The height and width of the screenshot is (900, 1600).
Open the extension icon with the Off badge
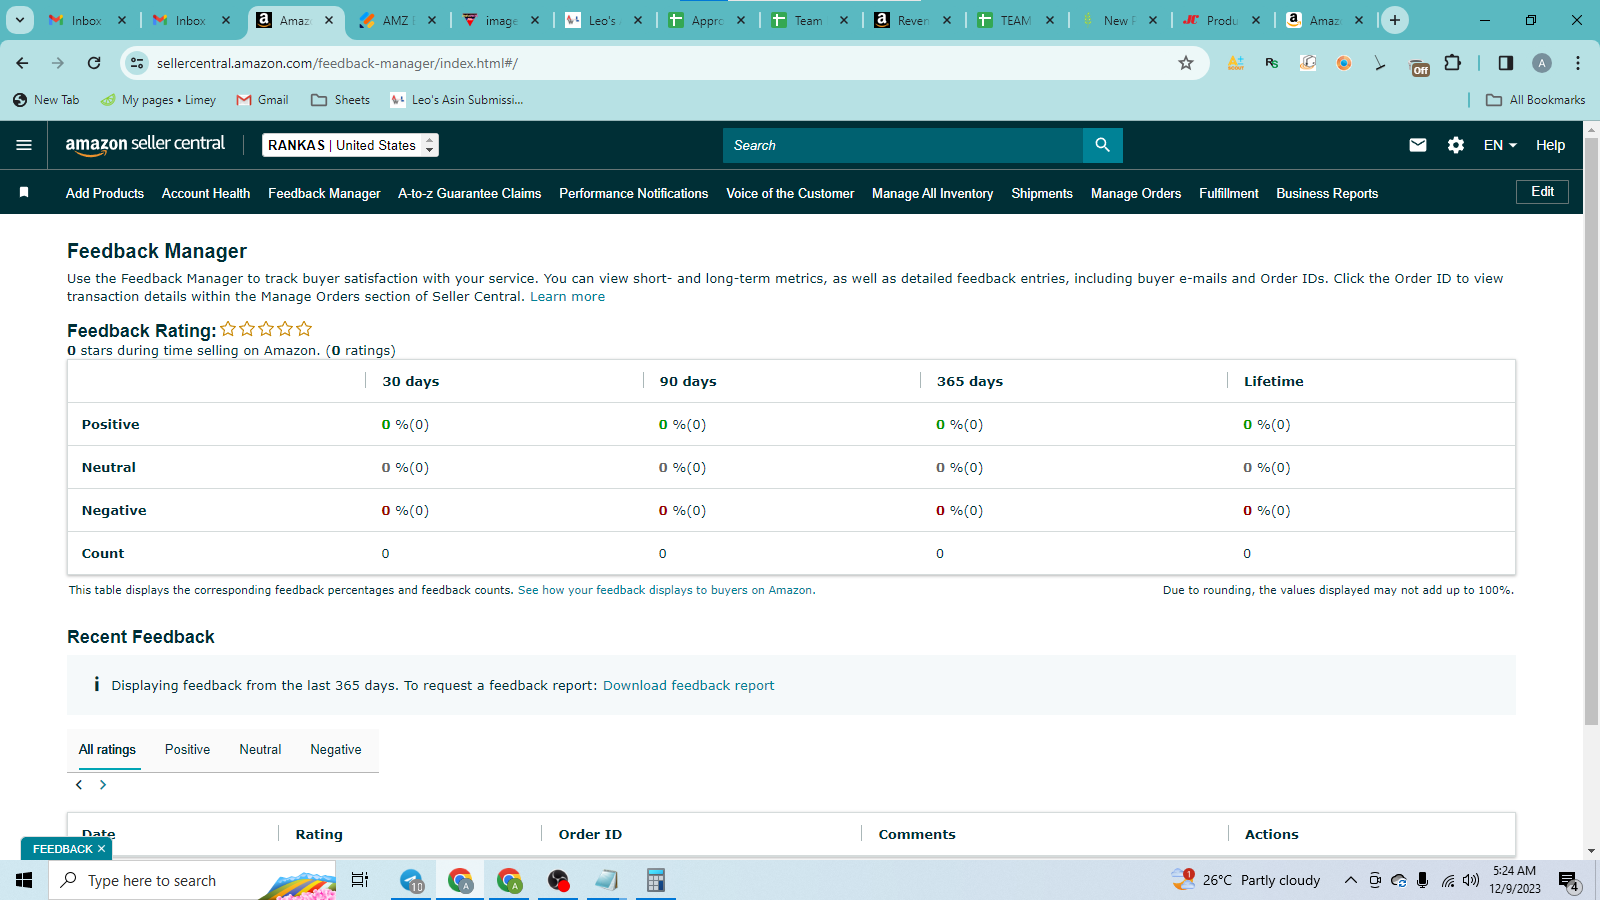pos(1418,64)
